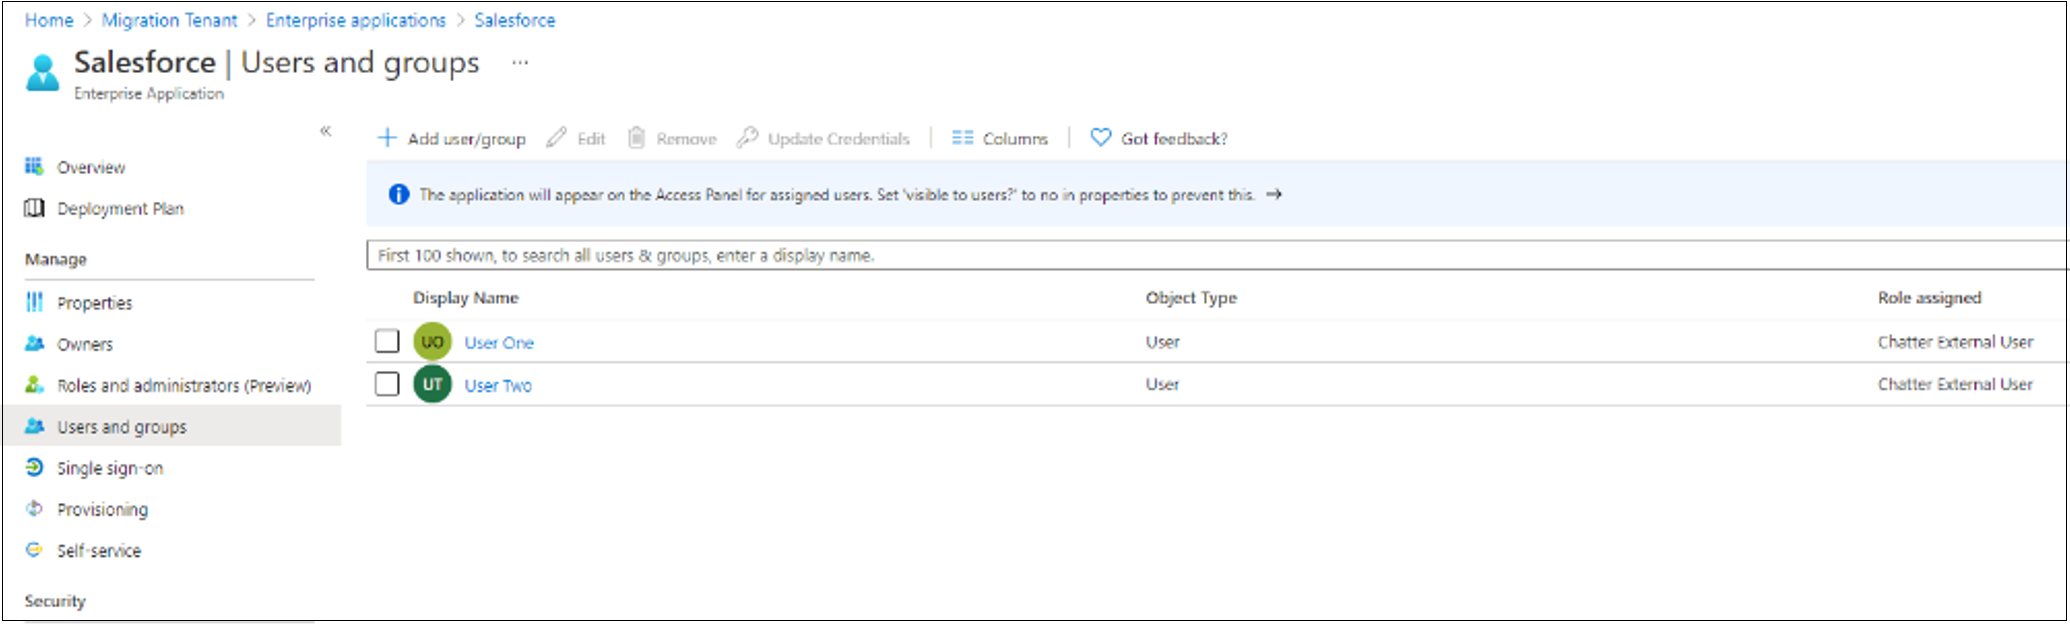
Task: Select Users and groups in the sidebar
Action: point(122,427)
